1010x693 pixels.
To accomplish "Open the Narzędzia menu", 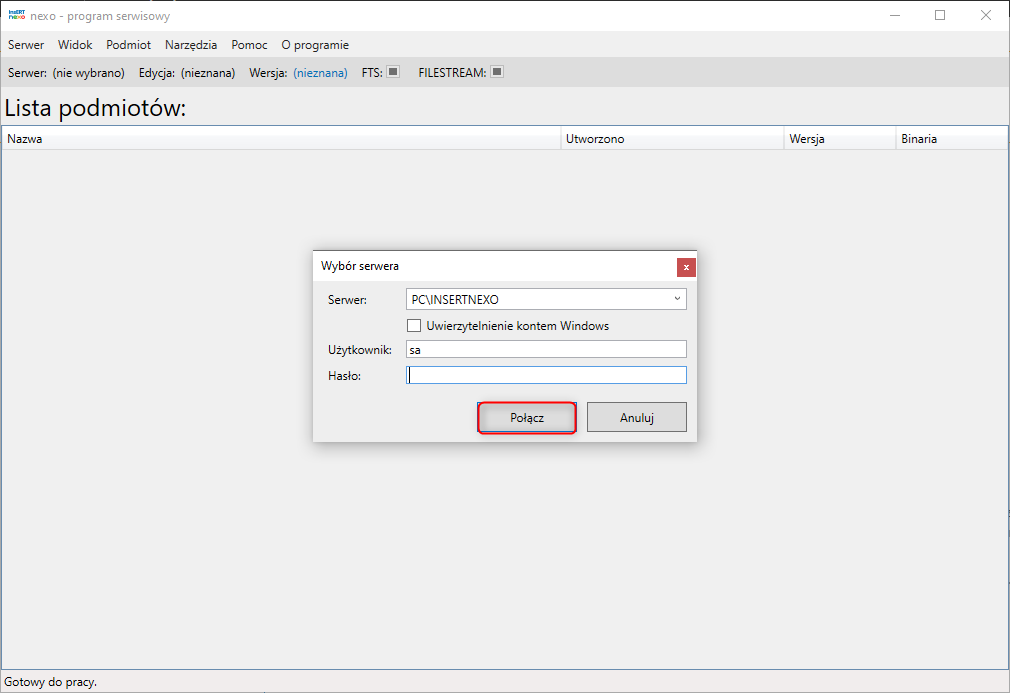I will pyautogui.click(x=191, y=45).
